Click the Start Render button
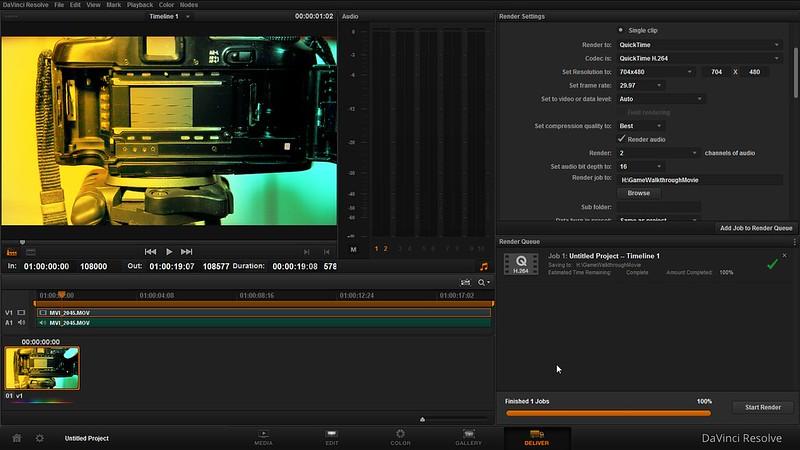The image size is (800, 450). tap(762, 407)
